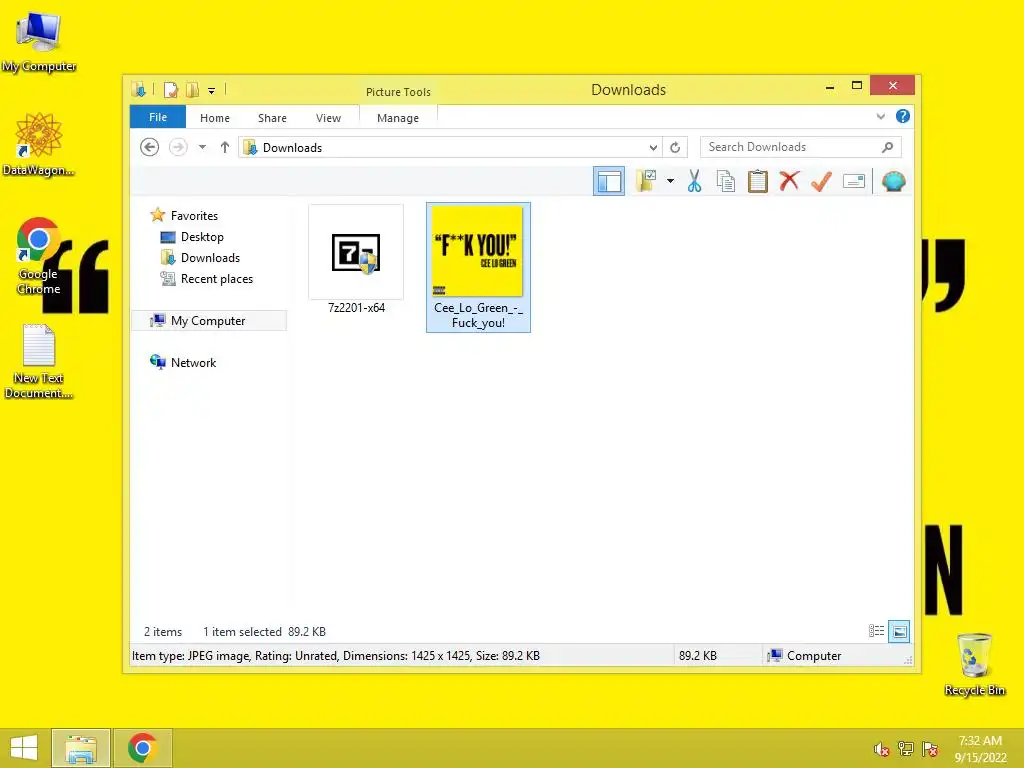This screenshot has width=1024, height=768.
Task: Select New Text Document on desktop
Action: pos(39,361)
